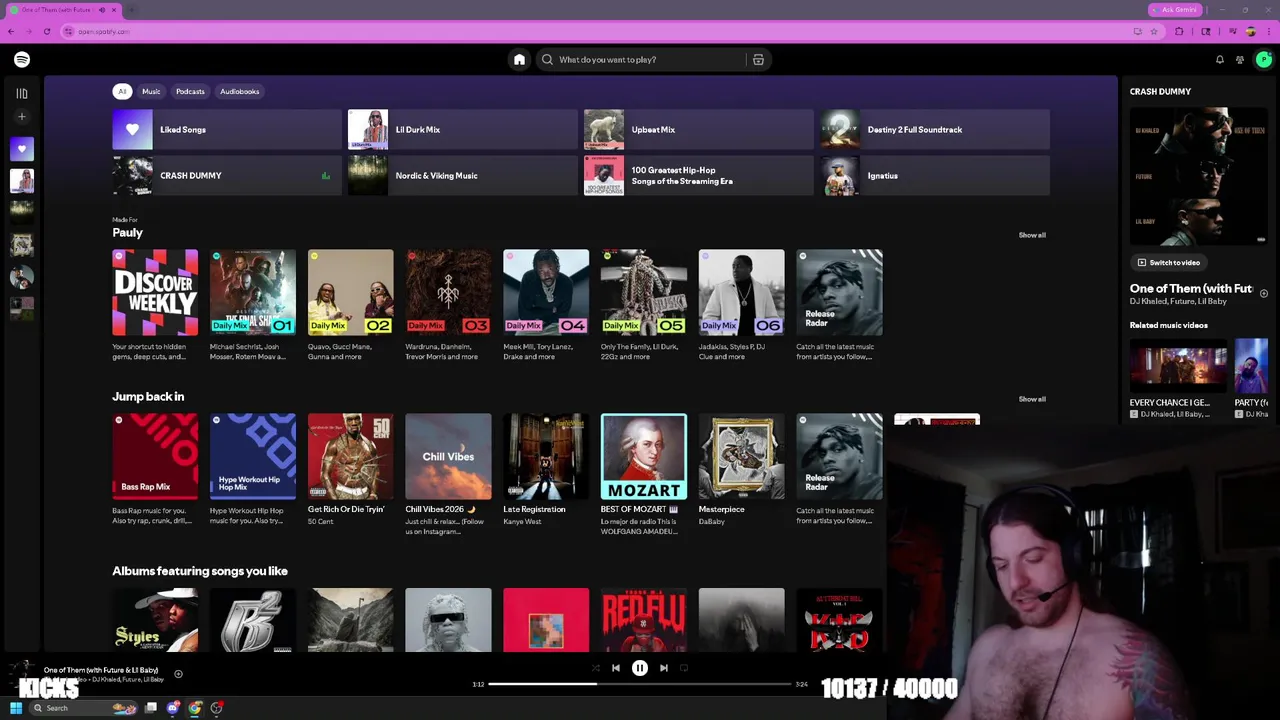
Task: Open Release Radar card in Made For Pauly
Action: (839, 305)
